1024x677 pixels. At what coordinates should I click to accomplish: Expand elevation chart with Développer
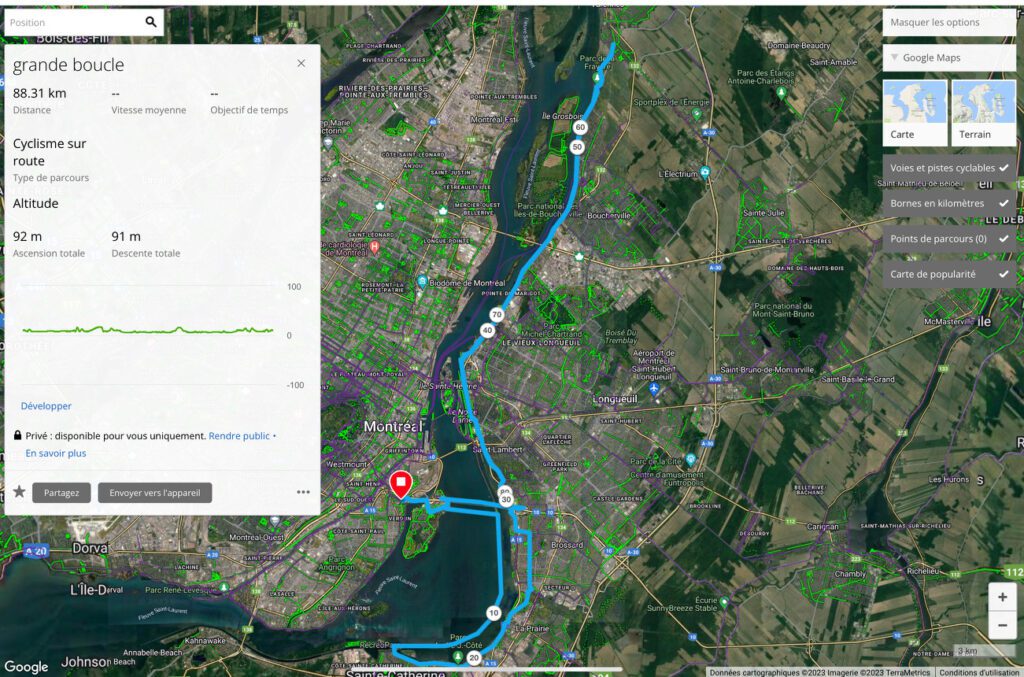(46, 405)
